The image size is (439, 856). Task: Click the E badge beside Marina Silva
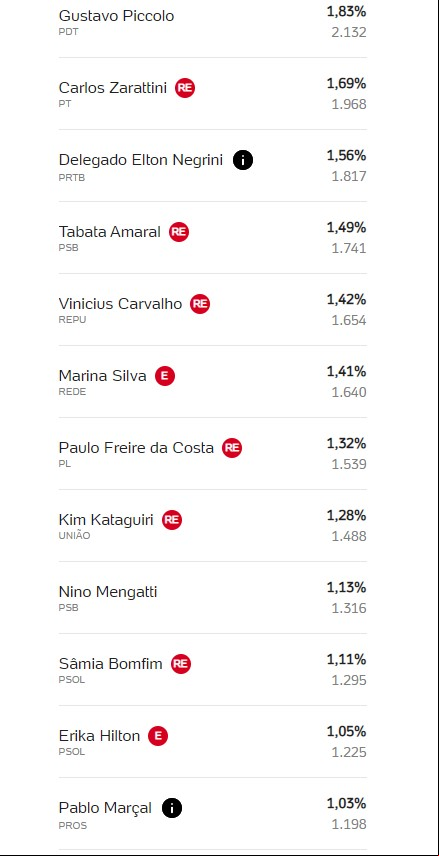165,376
